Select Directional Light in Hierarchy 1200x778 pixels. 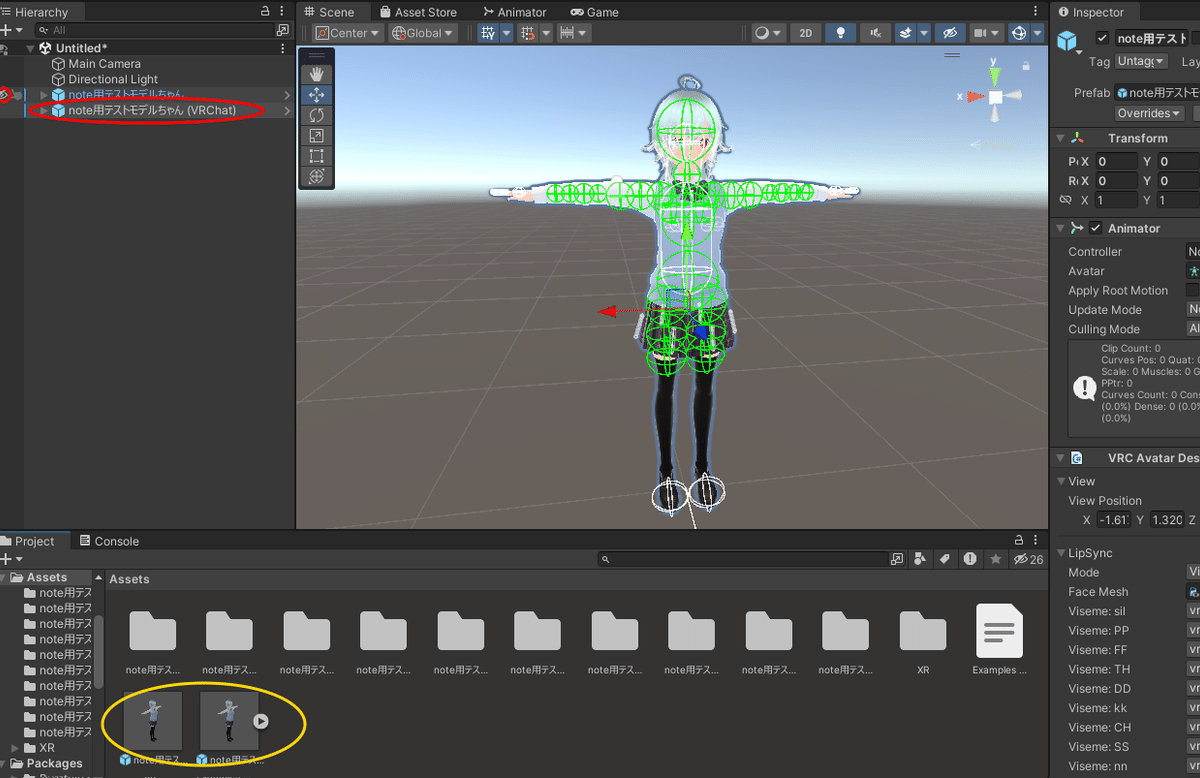coord(113,79)
